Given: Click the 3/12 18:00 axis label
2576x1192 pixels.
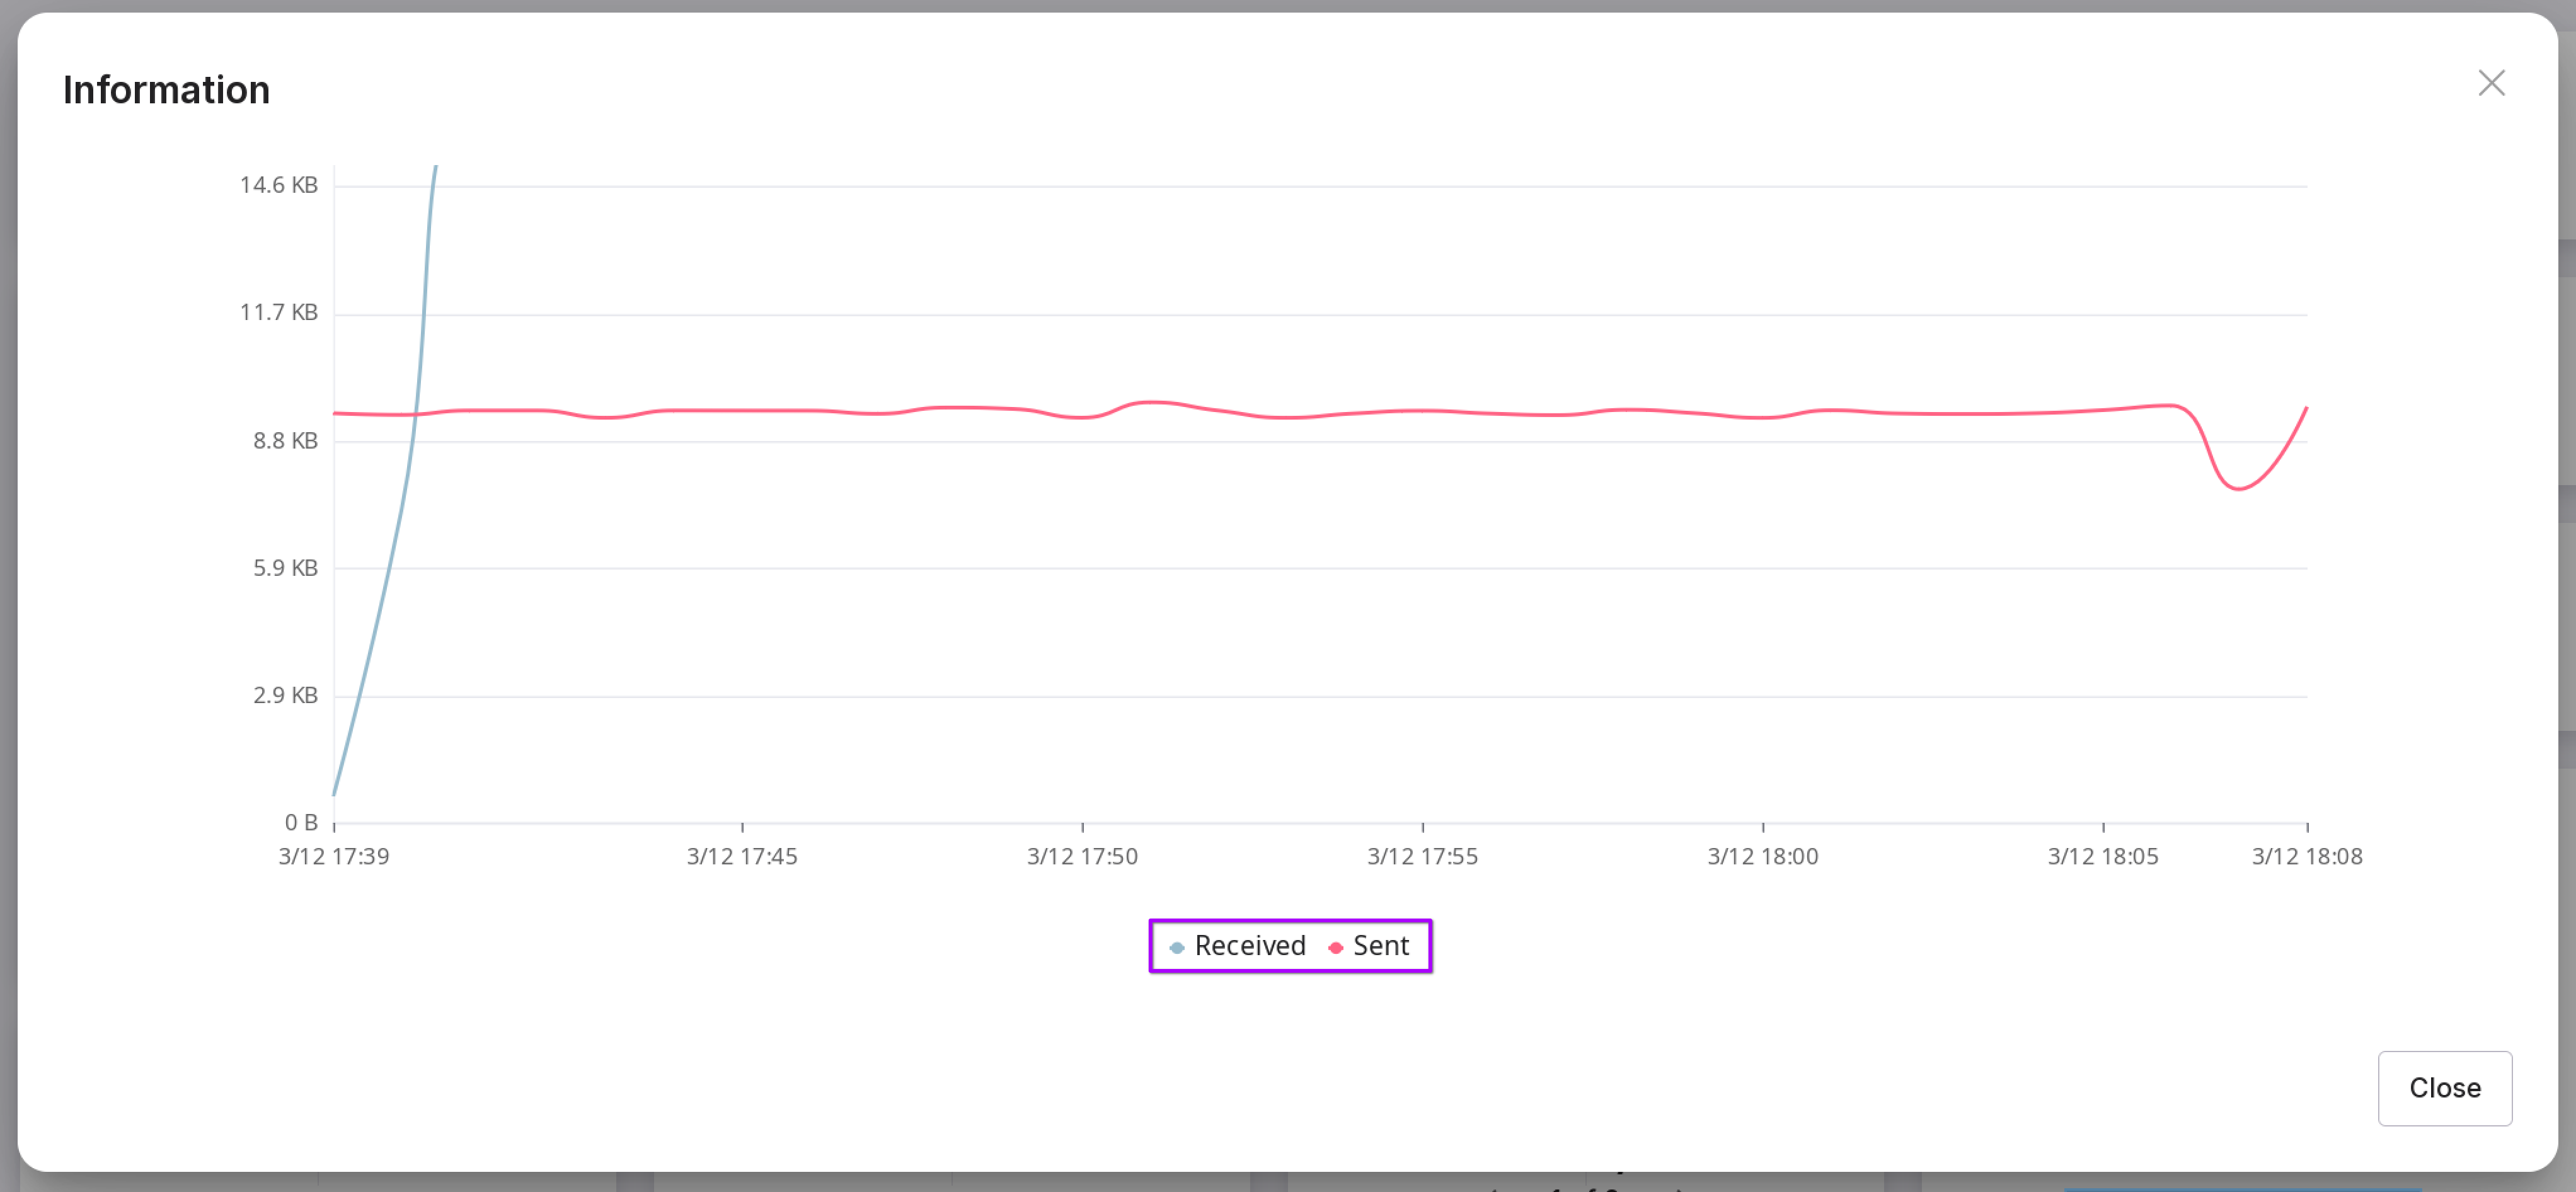Looking at the screenshot, I should click(1762, 856).
